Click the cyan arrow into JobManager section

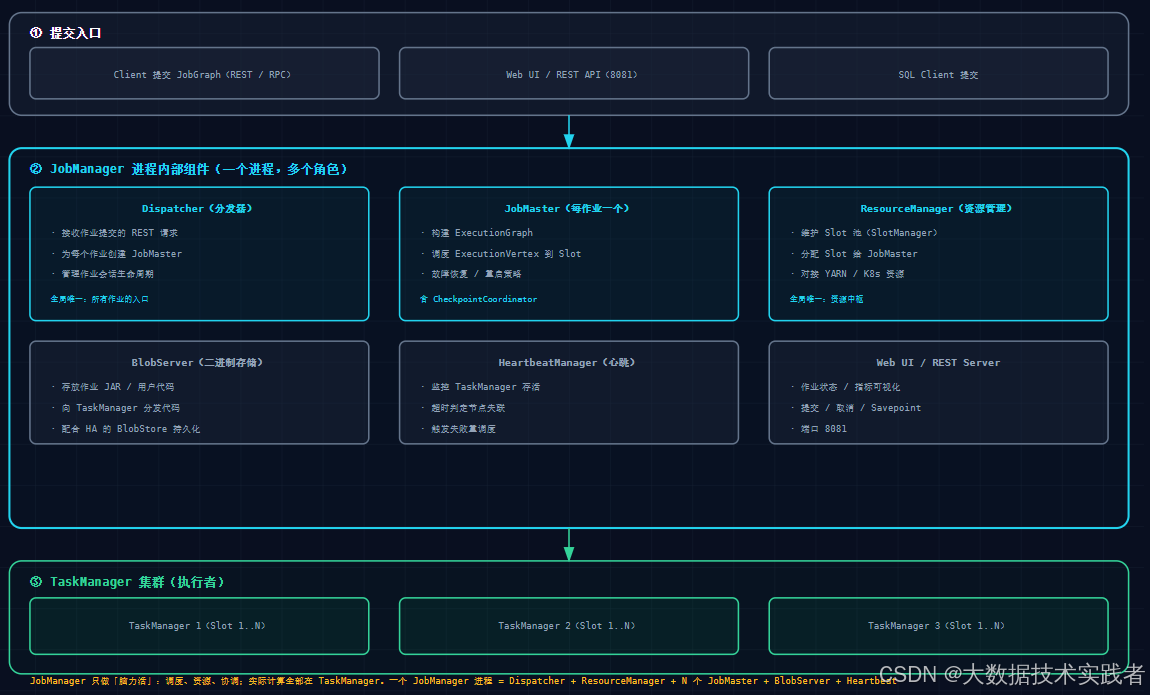(568, 132)
